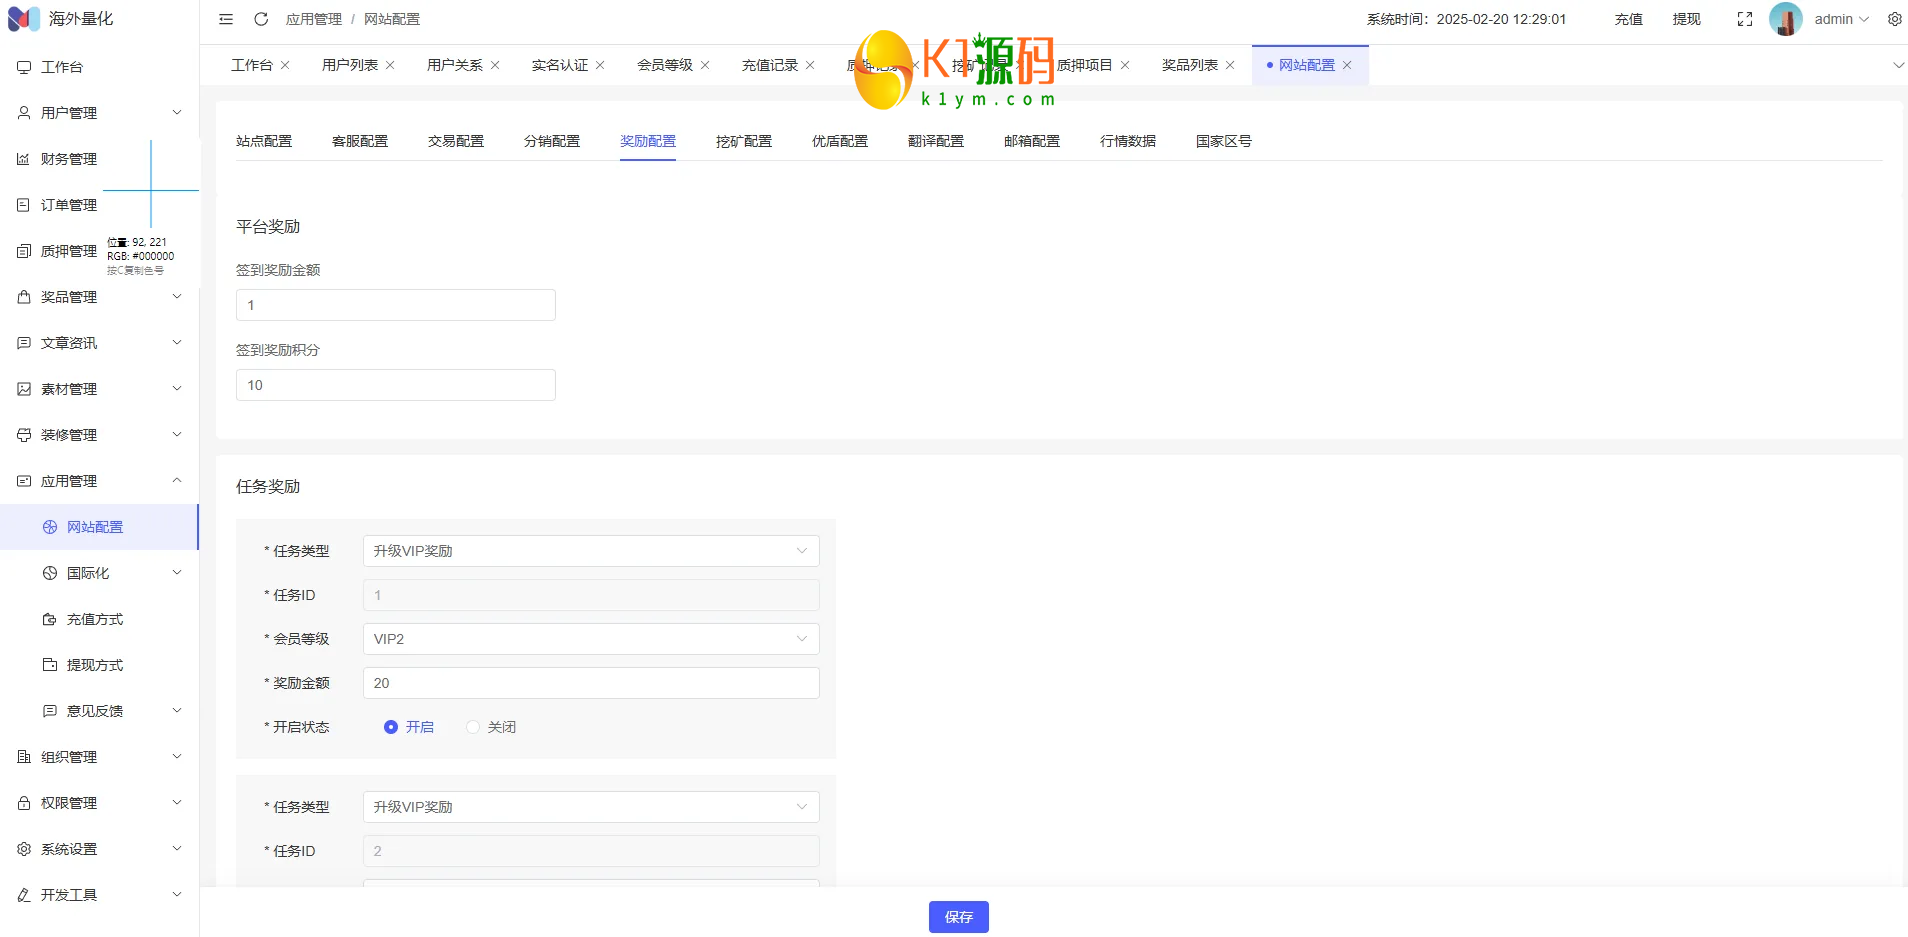Click the page refresh icon
Image resolution: width=1908 pixels, height=937 pixels.
click(x=261, y=19)
